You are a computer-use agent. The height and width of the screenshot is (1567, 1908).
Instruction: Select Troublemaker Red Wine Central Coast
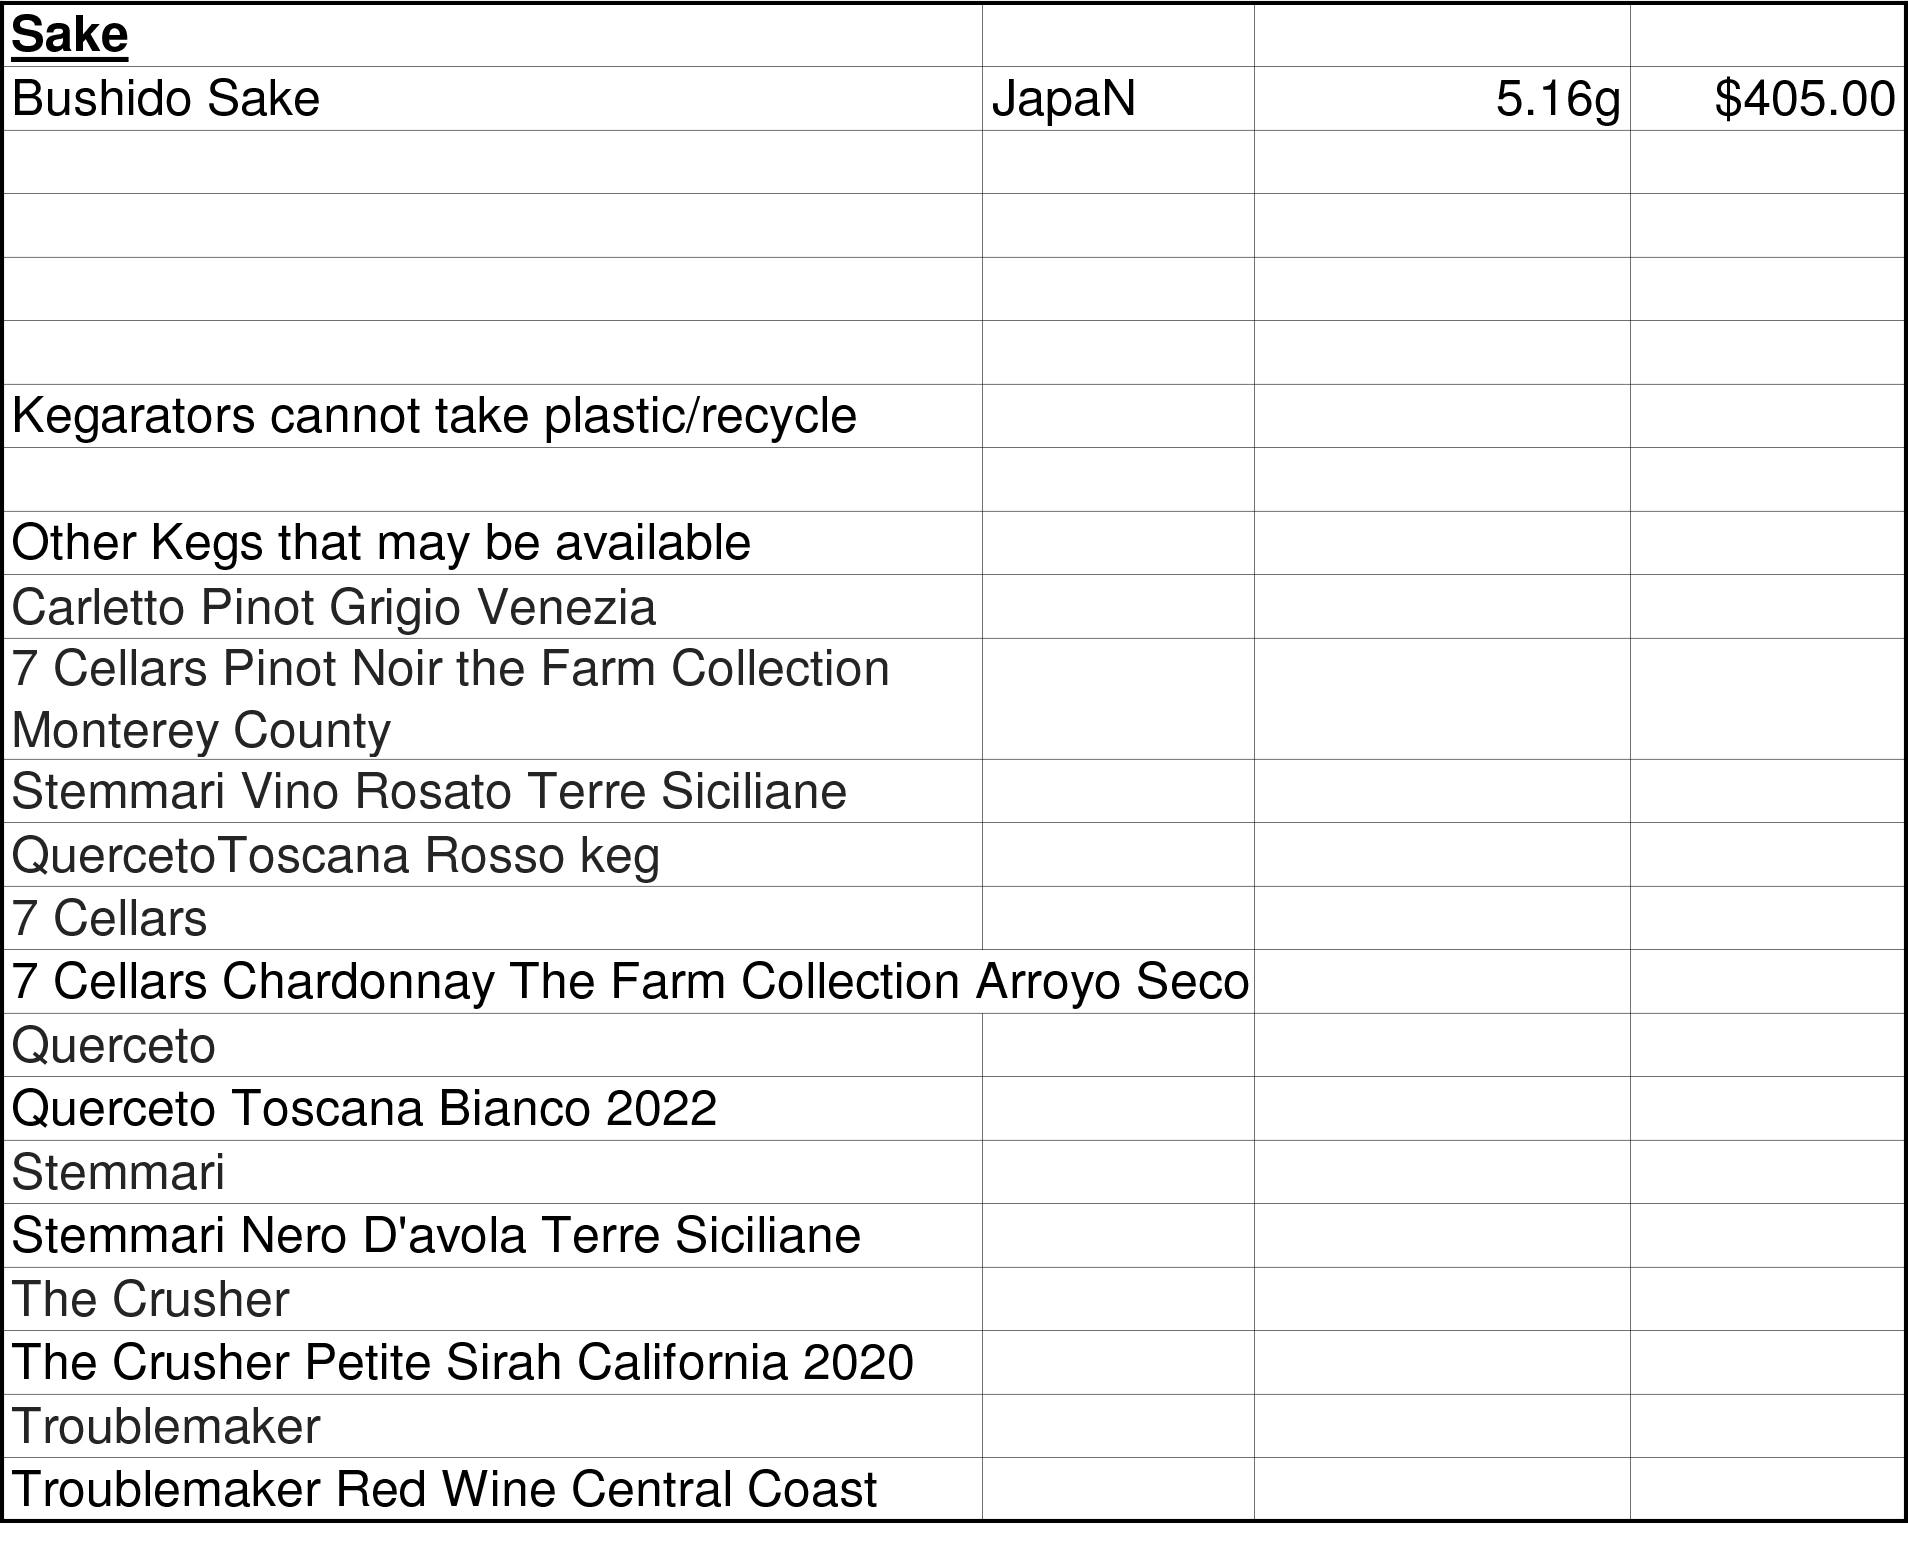(x=444, y=1489)
